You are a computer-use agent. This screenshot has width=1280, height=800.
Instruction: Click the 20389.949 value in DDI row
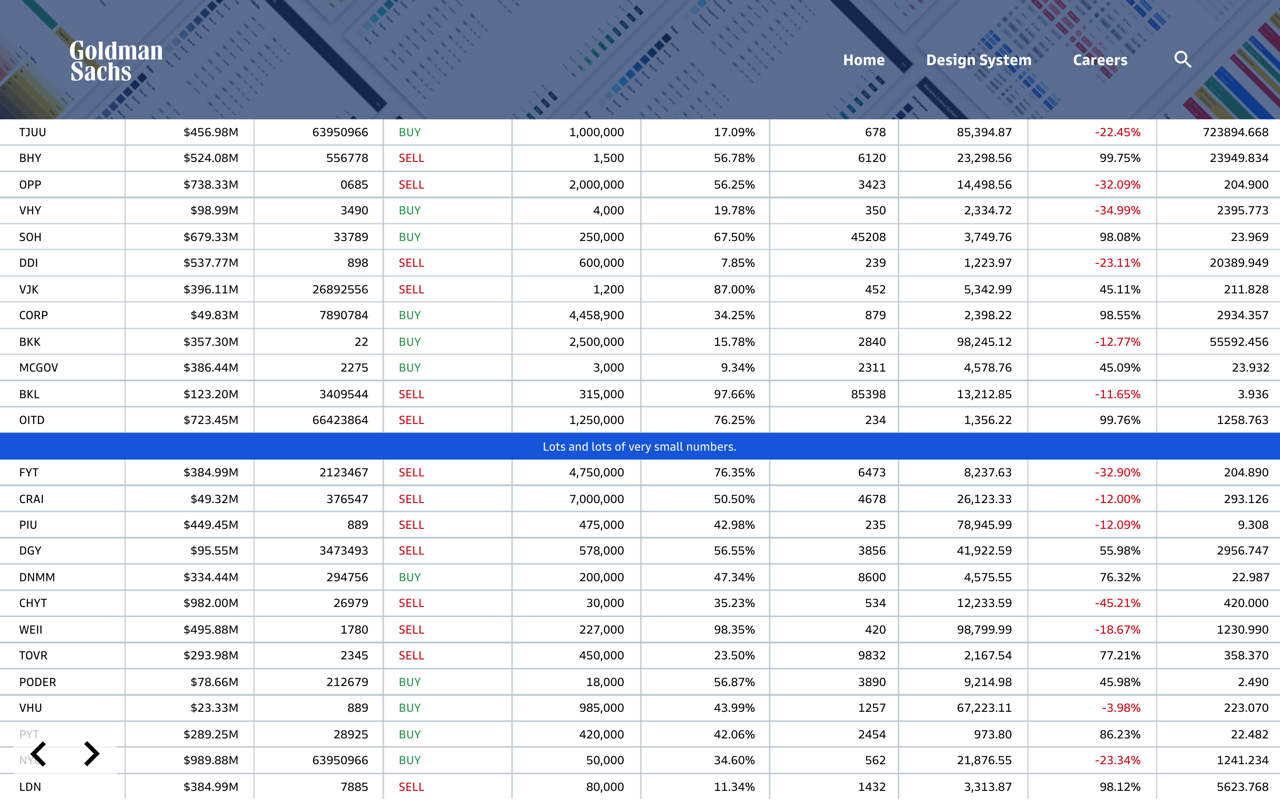point(1239,263)
